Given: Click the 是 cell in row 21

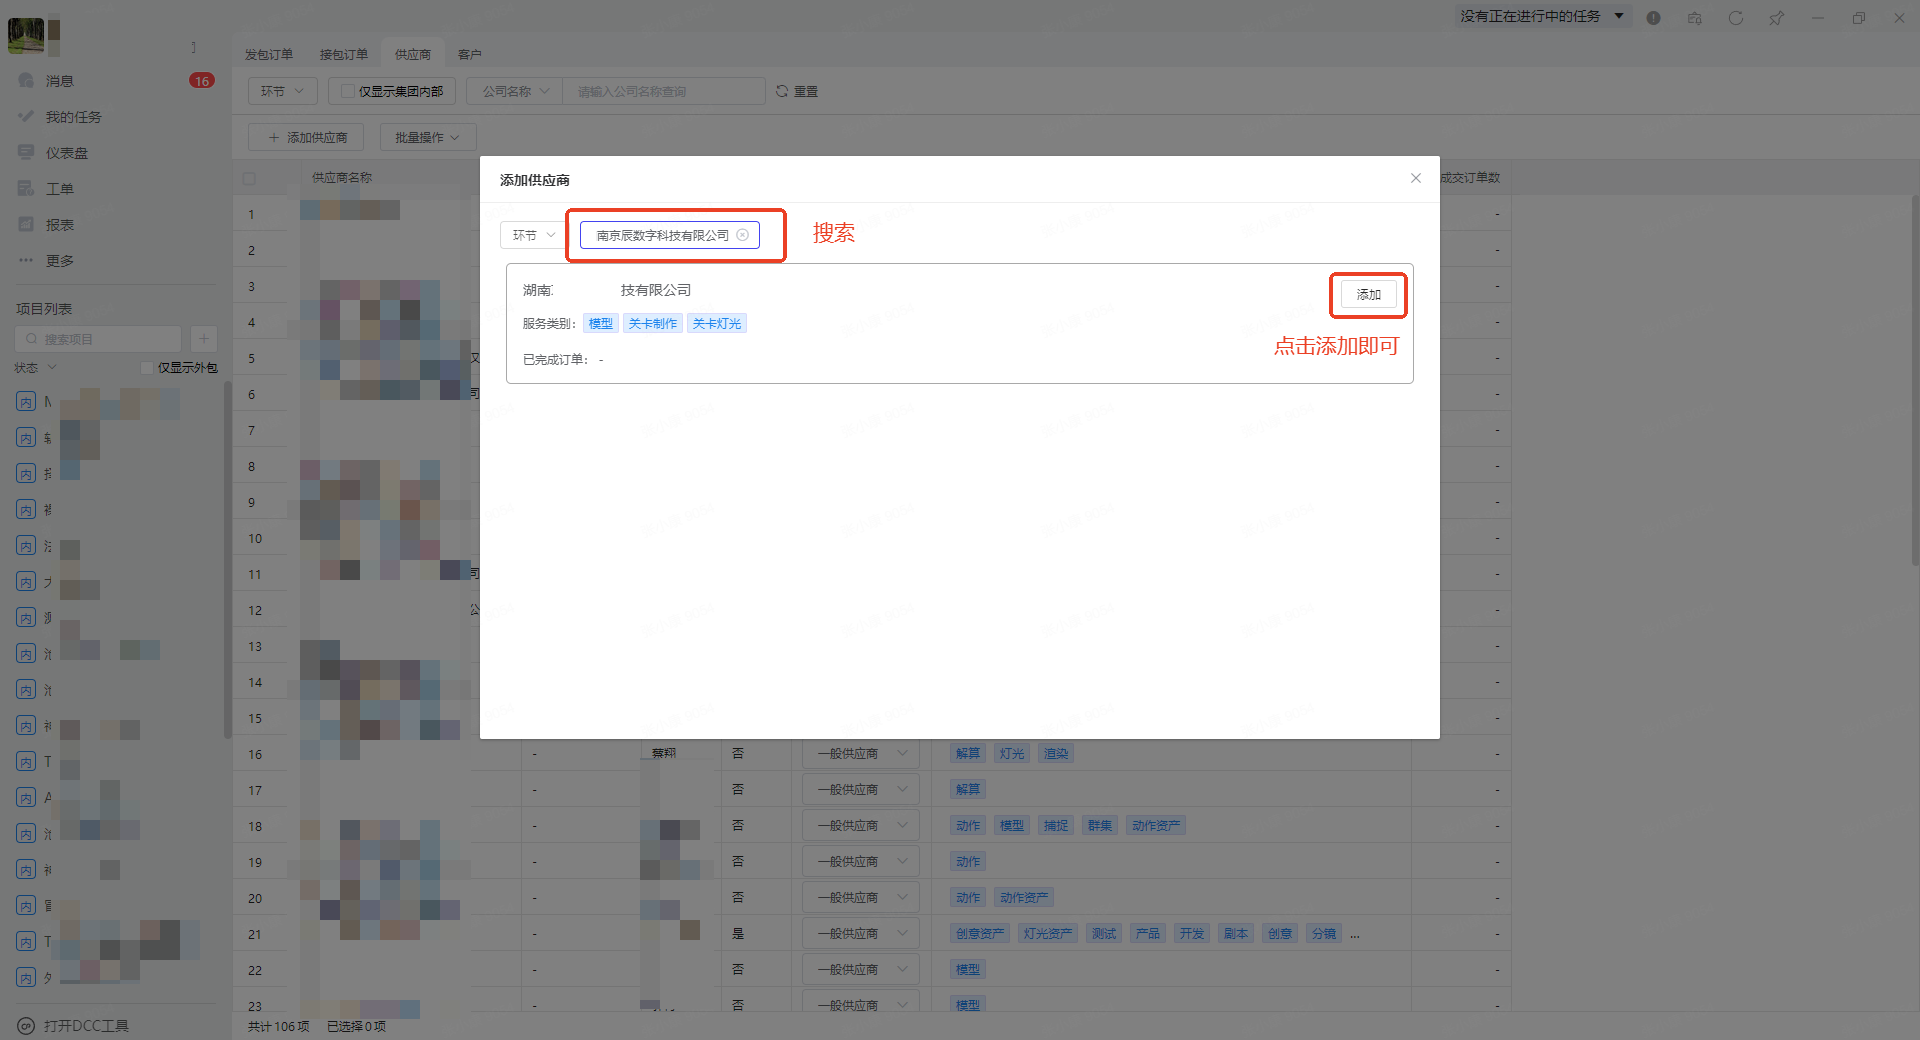Looking at the screenshot, I should 738,934.
